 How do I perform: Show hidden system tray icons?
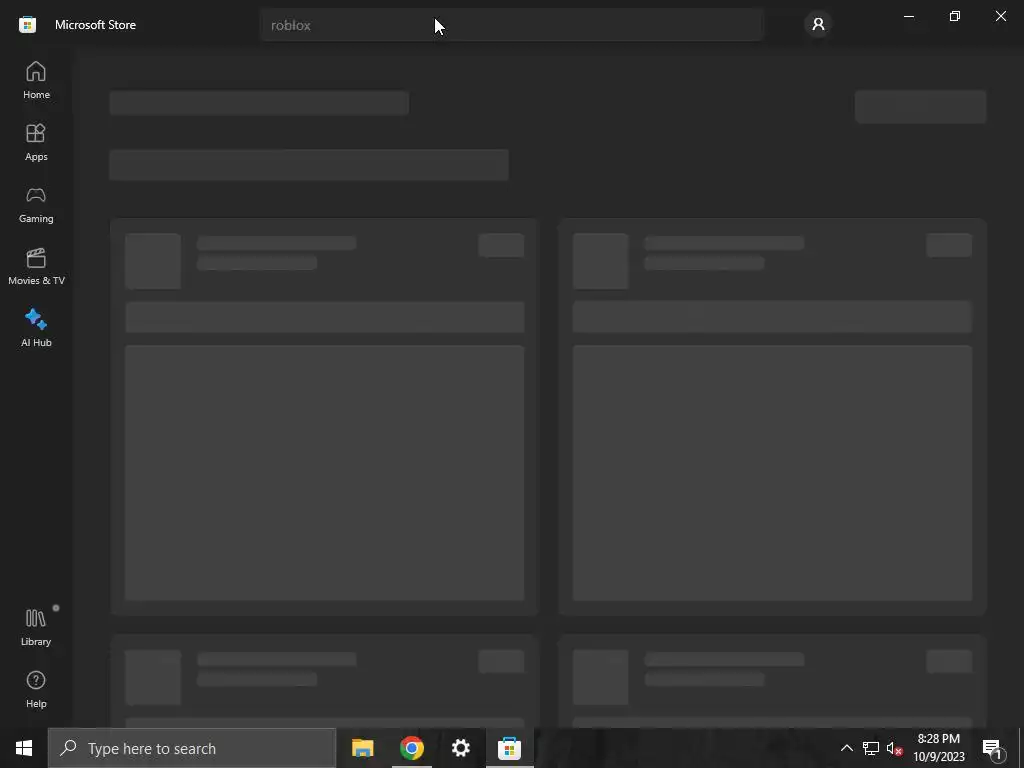tap(846, 748)
